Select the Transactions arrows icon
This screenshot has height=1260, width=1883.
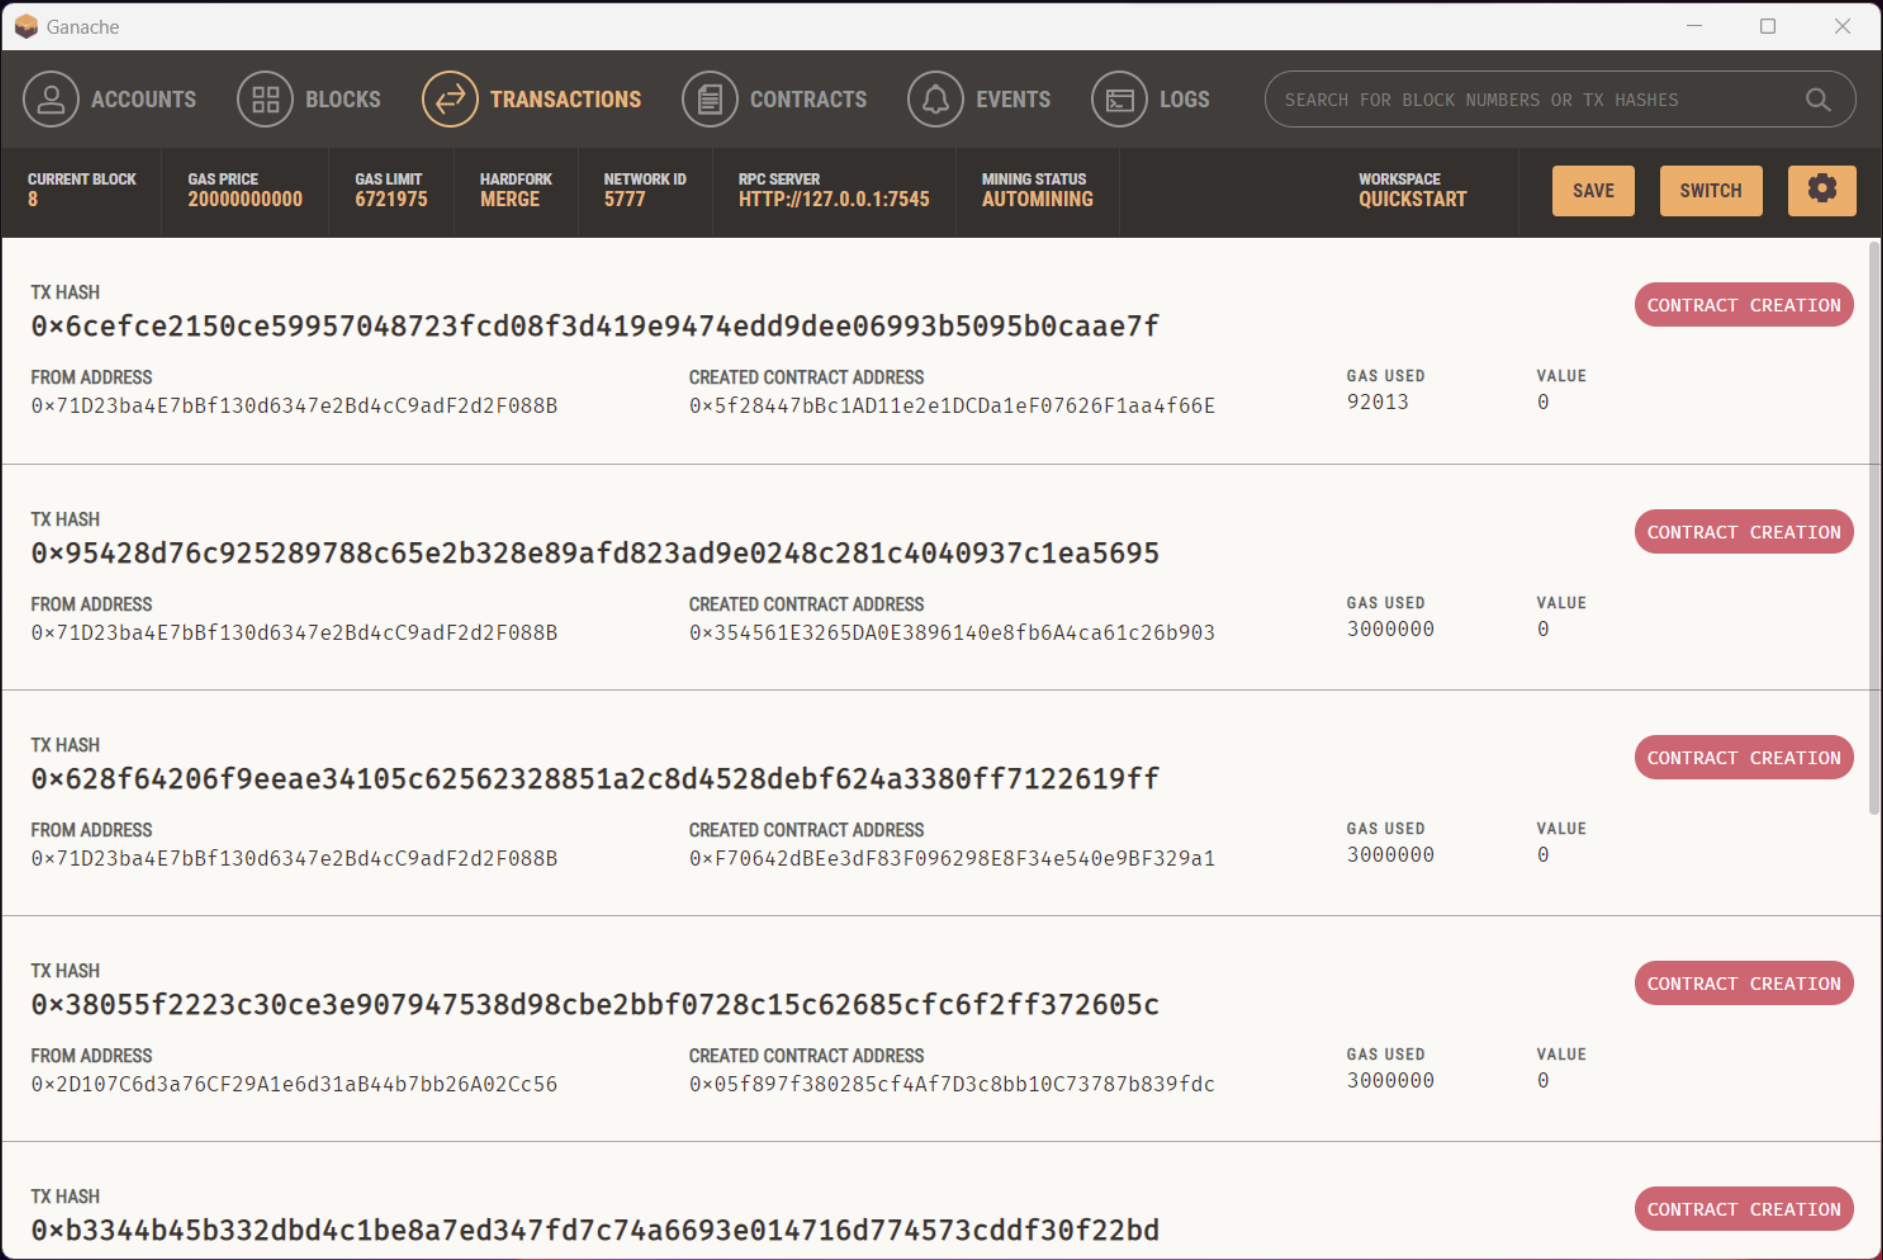(450, 99)
